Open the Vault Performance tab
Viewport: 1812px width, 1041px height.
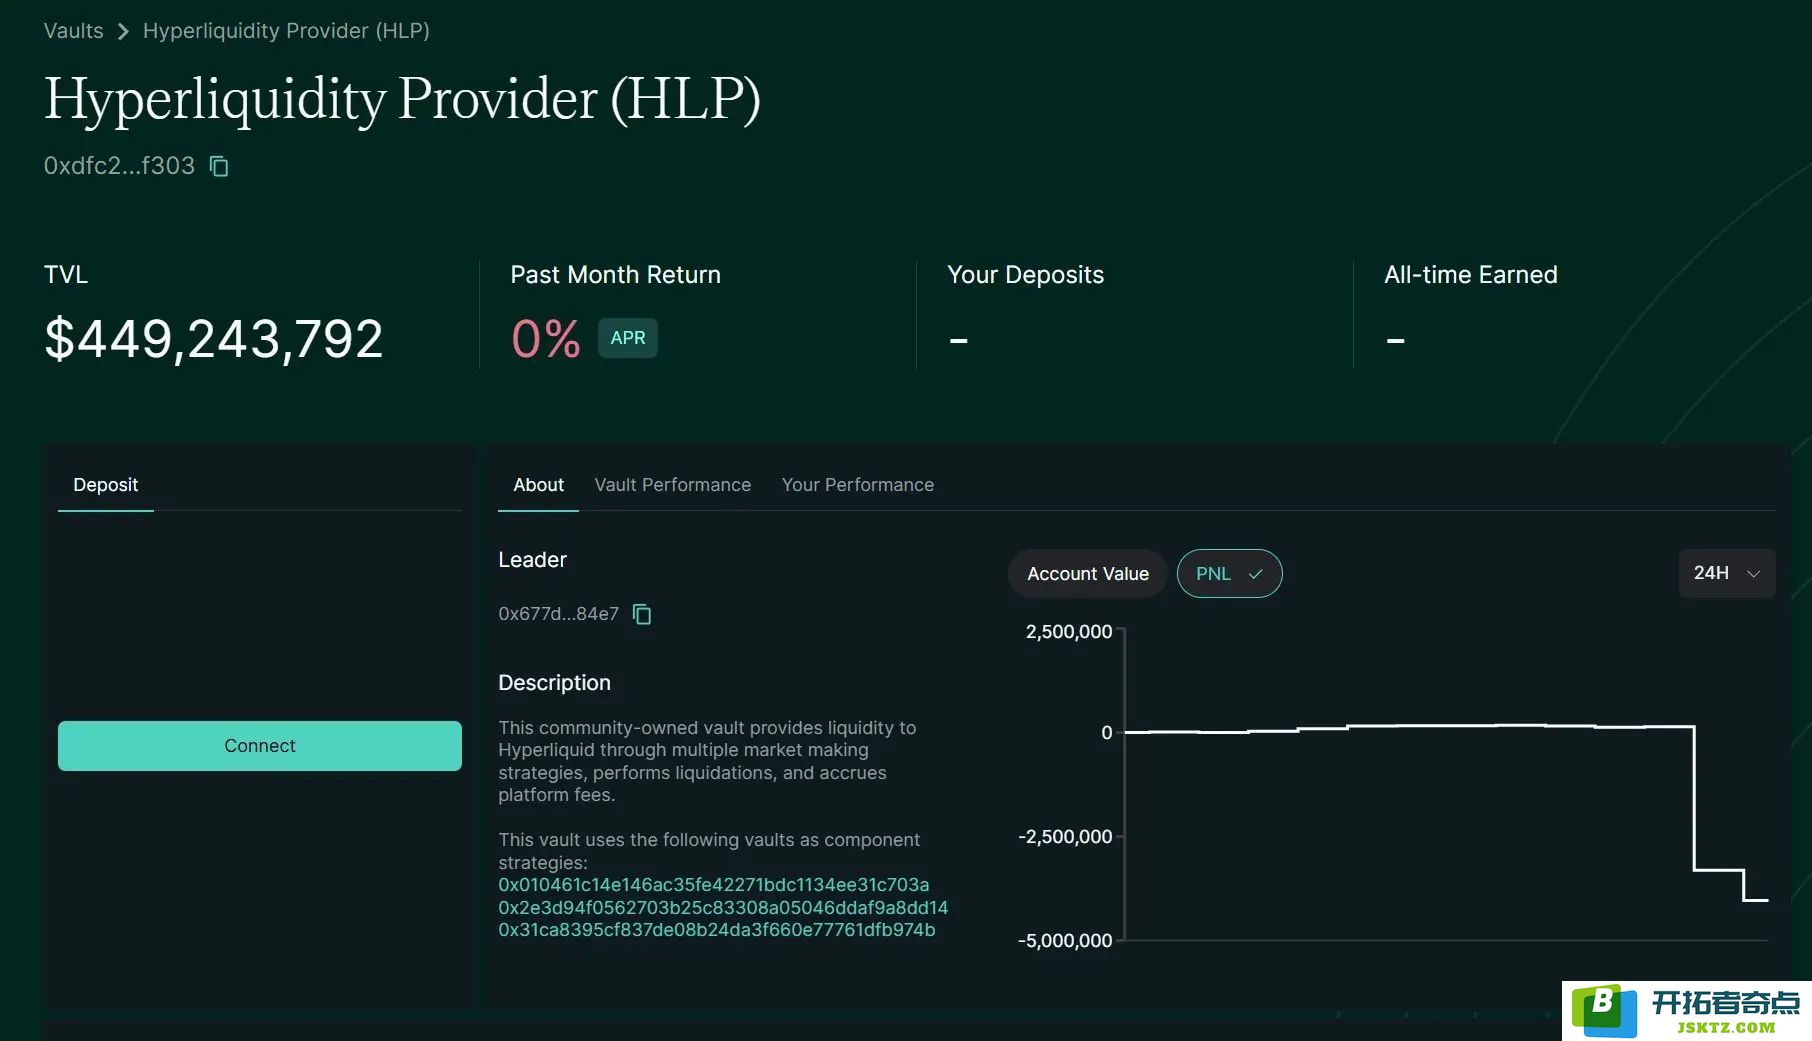point(672,485)
